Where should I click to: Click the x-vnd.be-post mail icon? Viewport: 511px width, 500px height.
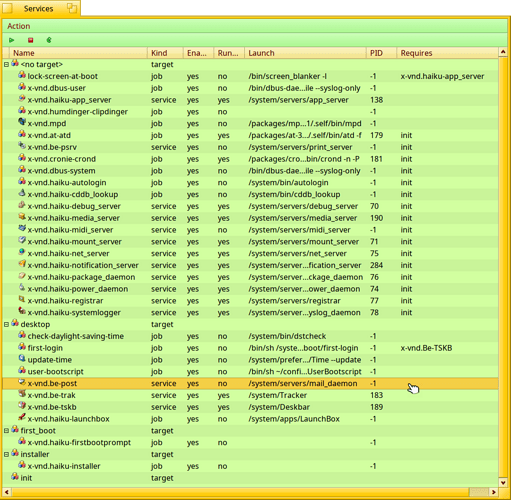(22, 383)
